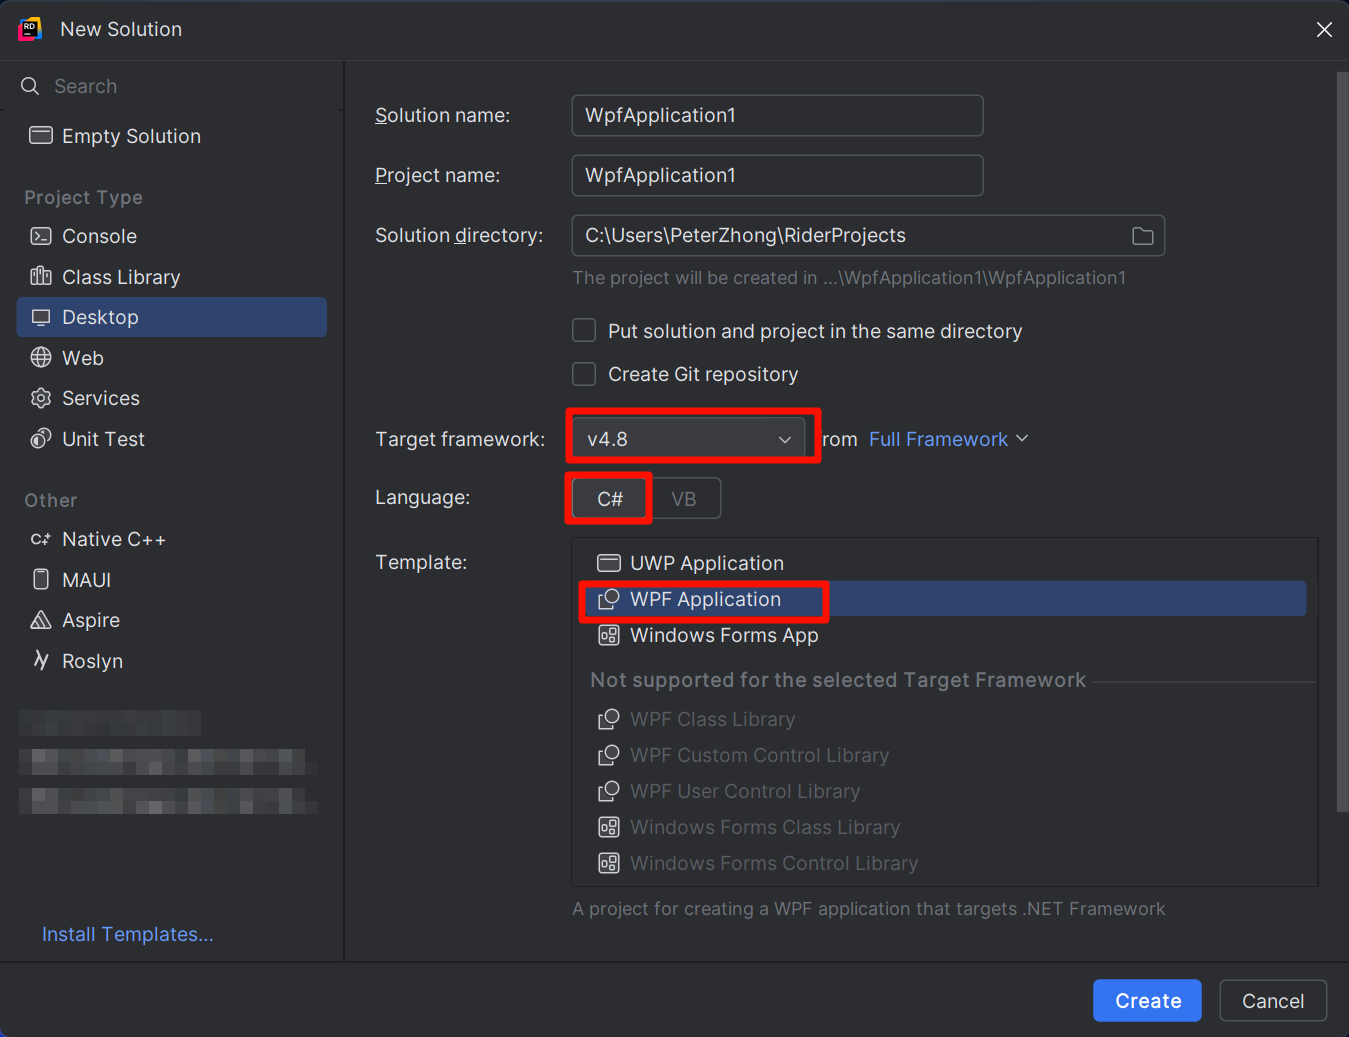Click the Solution name field
The height and width of the screenshot is (1037, 1349).
[777, 115]
